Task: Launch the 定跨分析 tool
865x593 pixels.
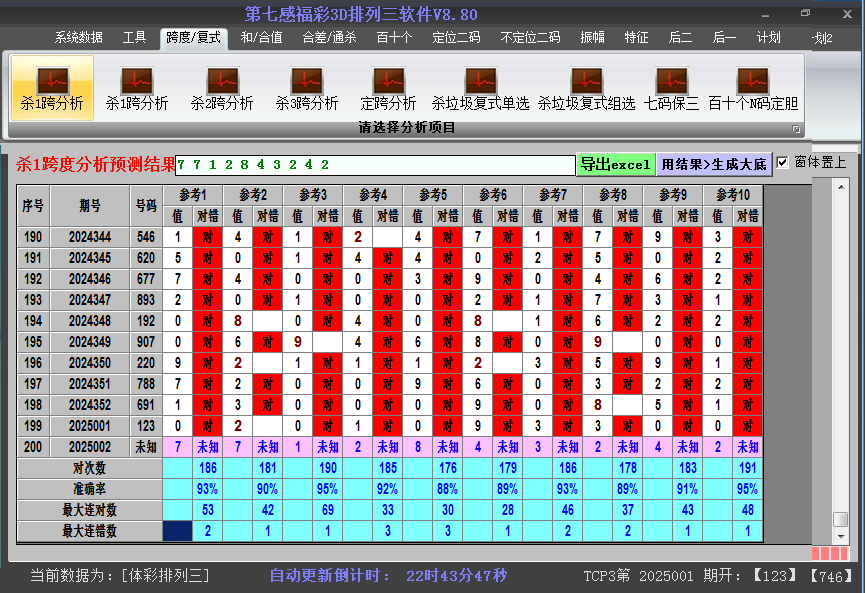Action: (388, 88)
